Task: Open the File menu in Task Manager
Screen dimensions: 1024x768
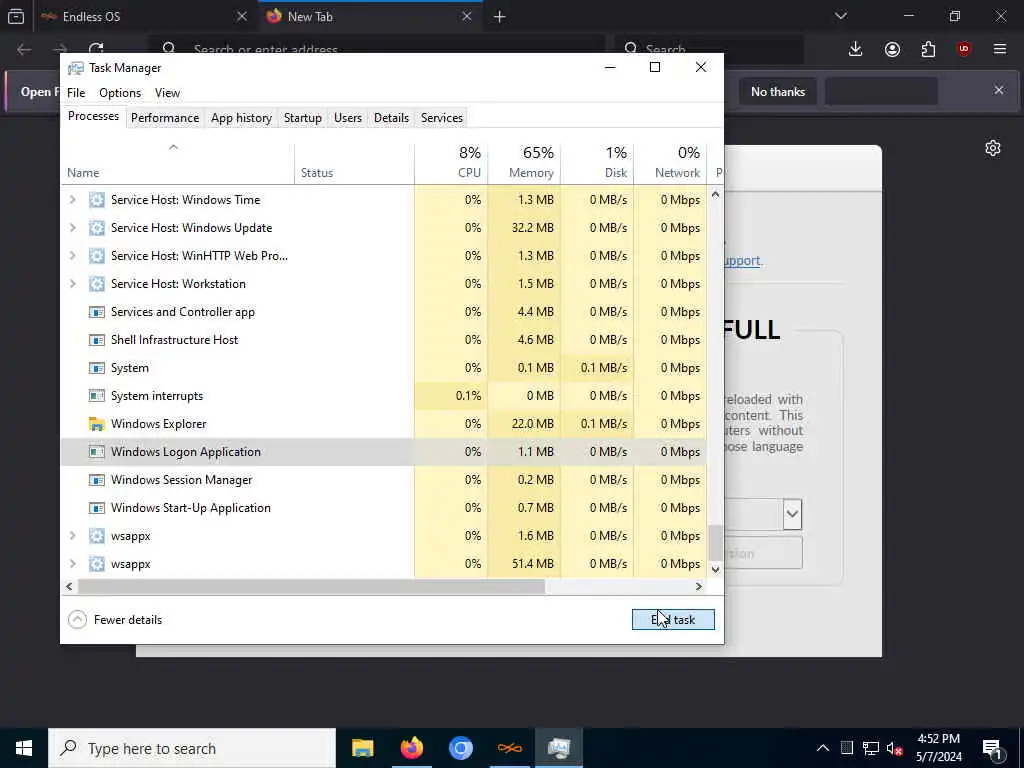Action: [x=76, y=93]
